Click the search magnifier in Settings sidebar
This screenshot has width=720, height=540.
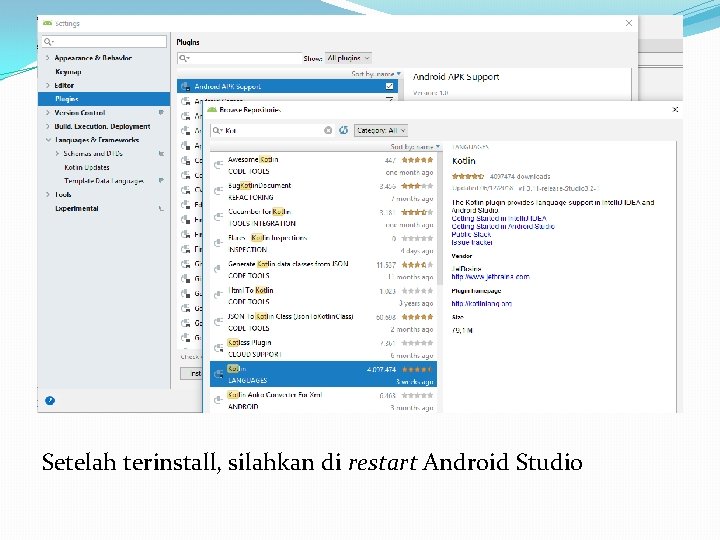(x=48, y=42)
